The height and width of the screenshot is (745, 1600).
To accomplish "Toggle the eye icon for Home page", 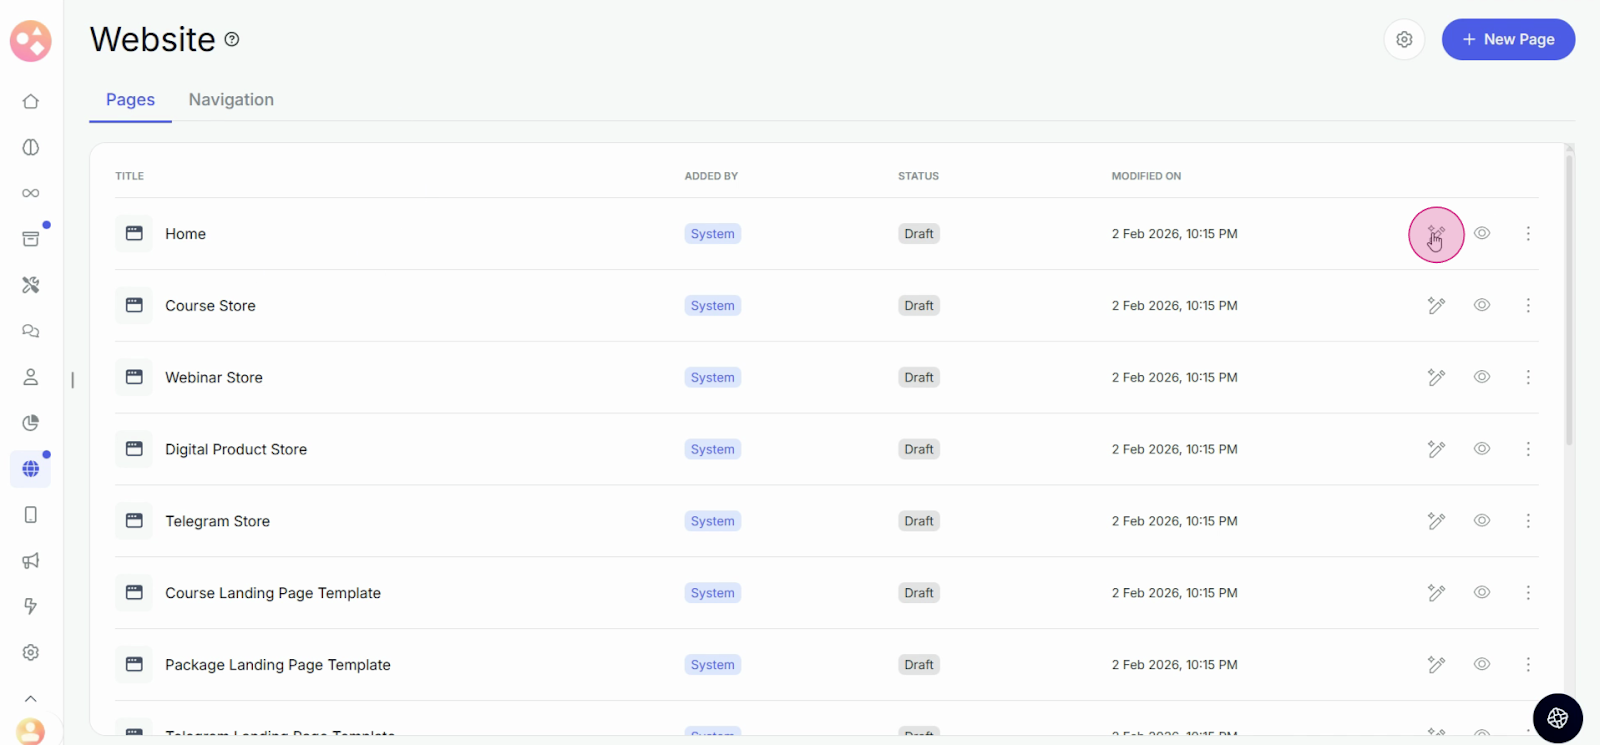I will (x=1482, y=234).
